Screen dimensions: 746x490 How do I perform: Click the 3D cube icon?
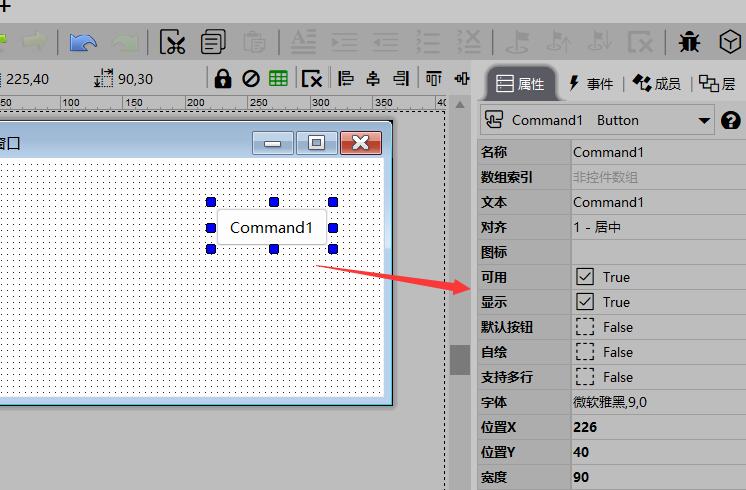730,42
